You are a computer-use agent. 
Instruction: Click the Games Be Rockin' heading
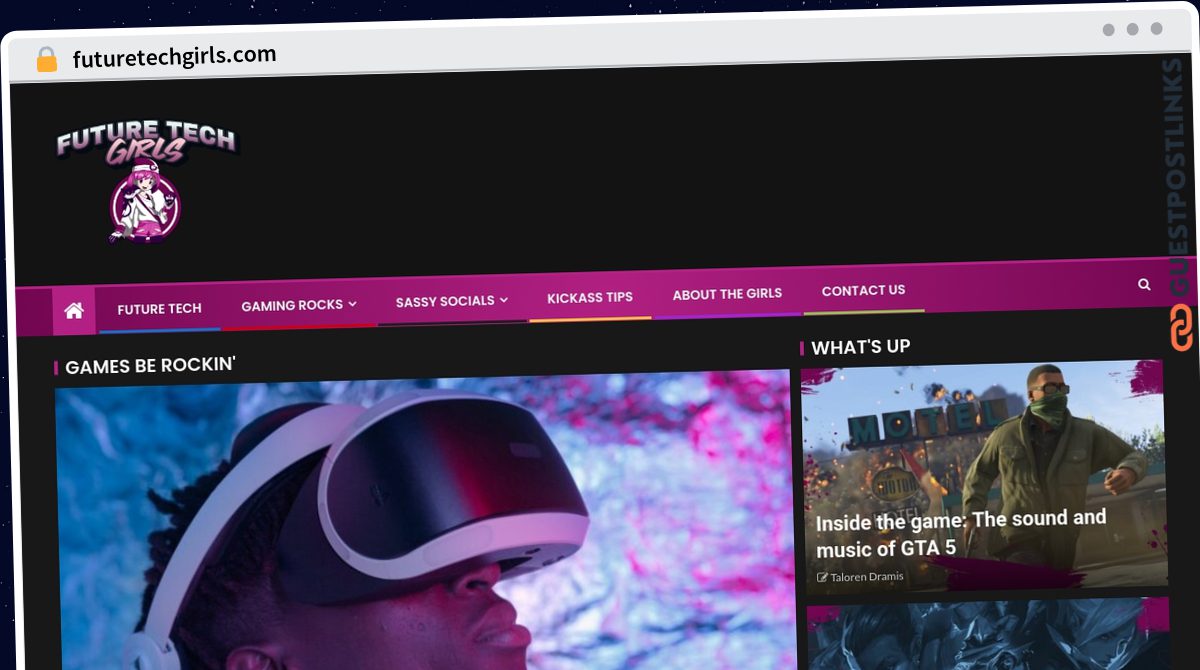[x=150, y=366]
